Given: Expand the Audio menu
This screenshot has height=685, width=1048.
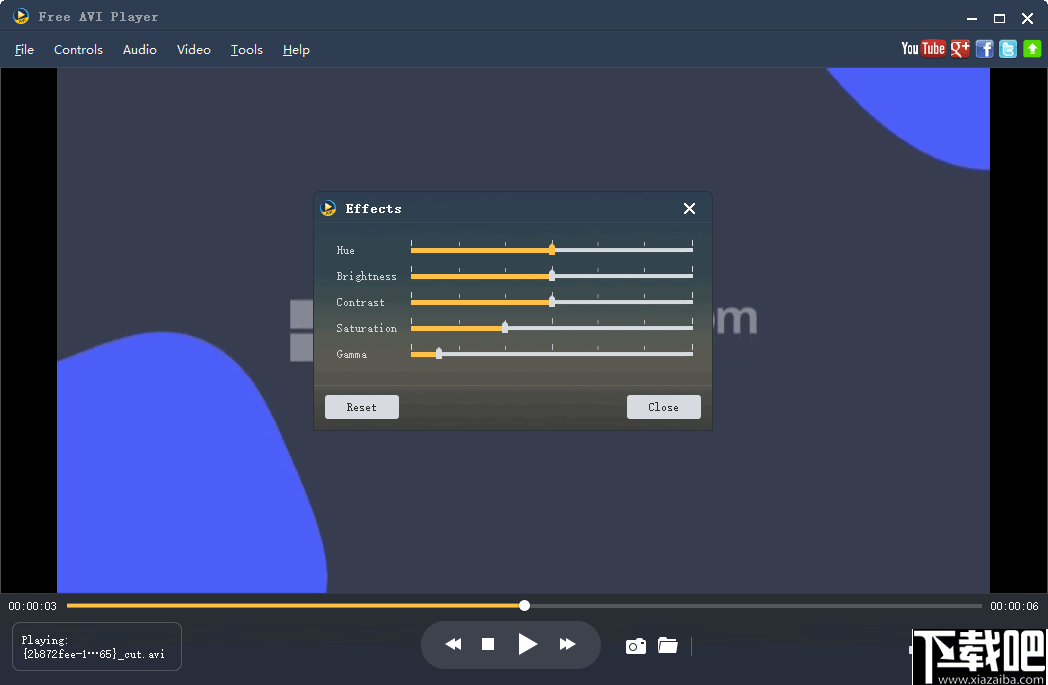Looking at the screenshot, I should coord(140,50).
